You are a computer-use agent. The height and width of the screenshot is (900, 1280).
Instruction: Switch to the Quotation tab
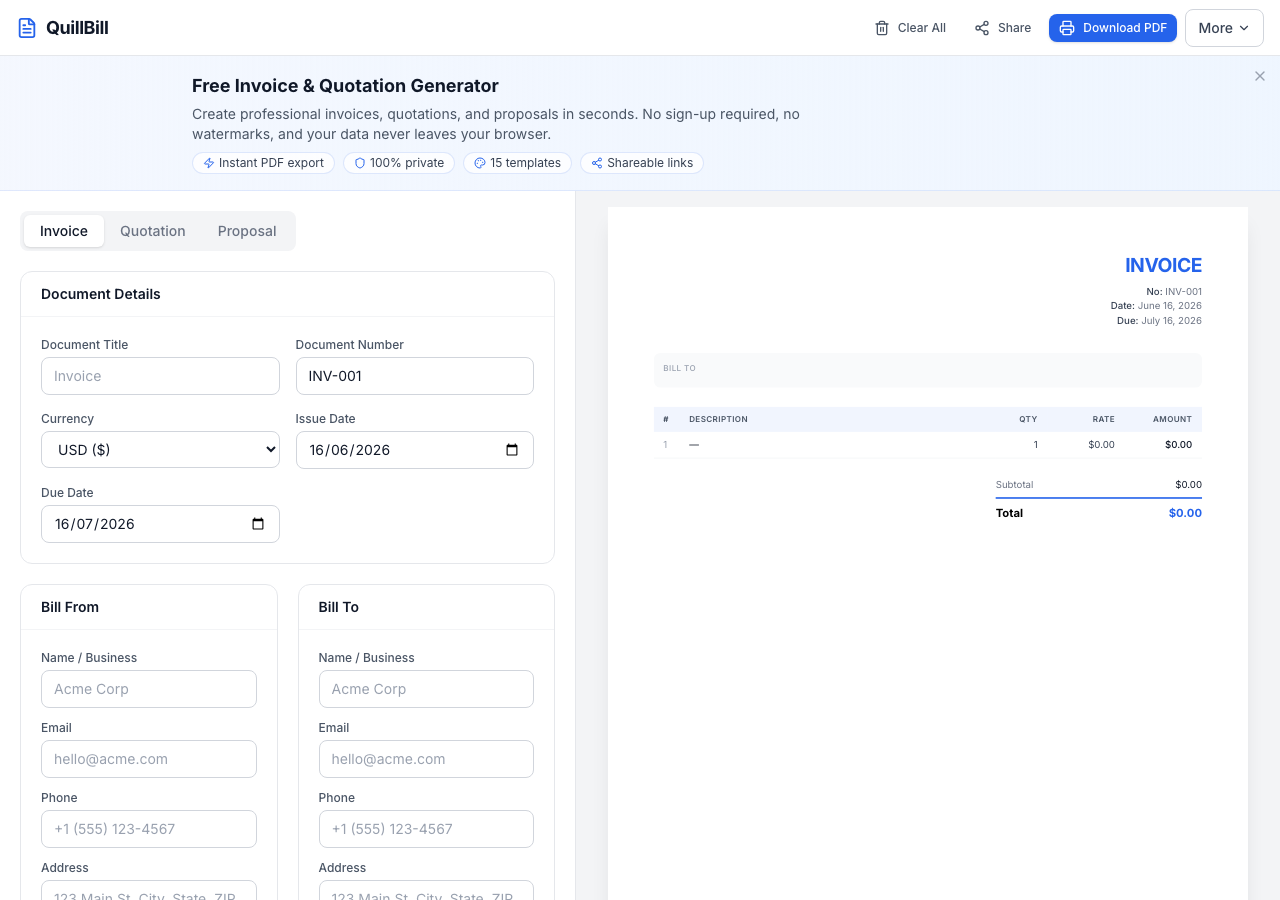point(153,231)
